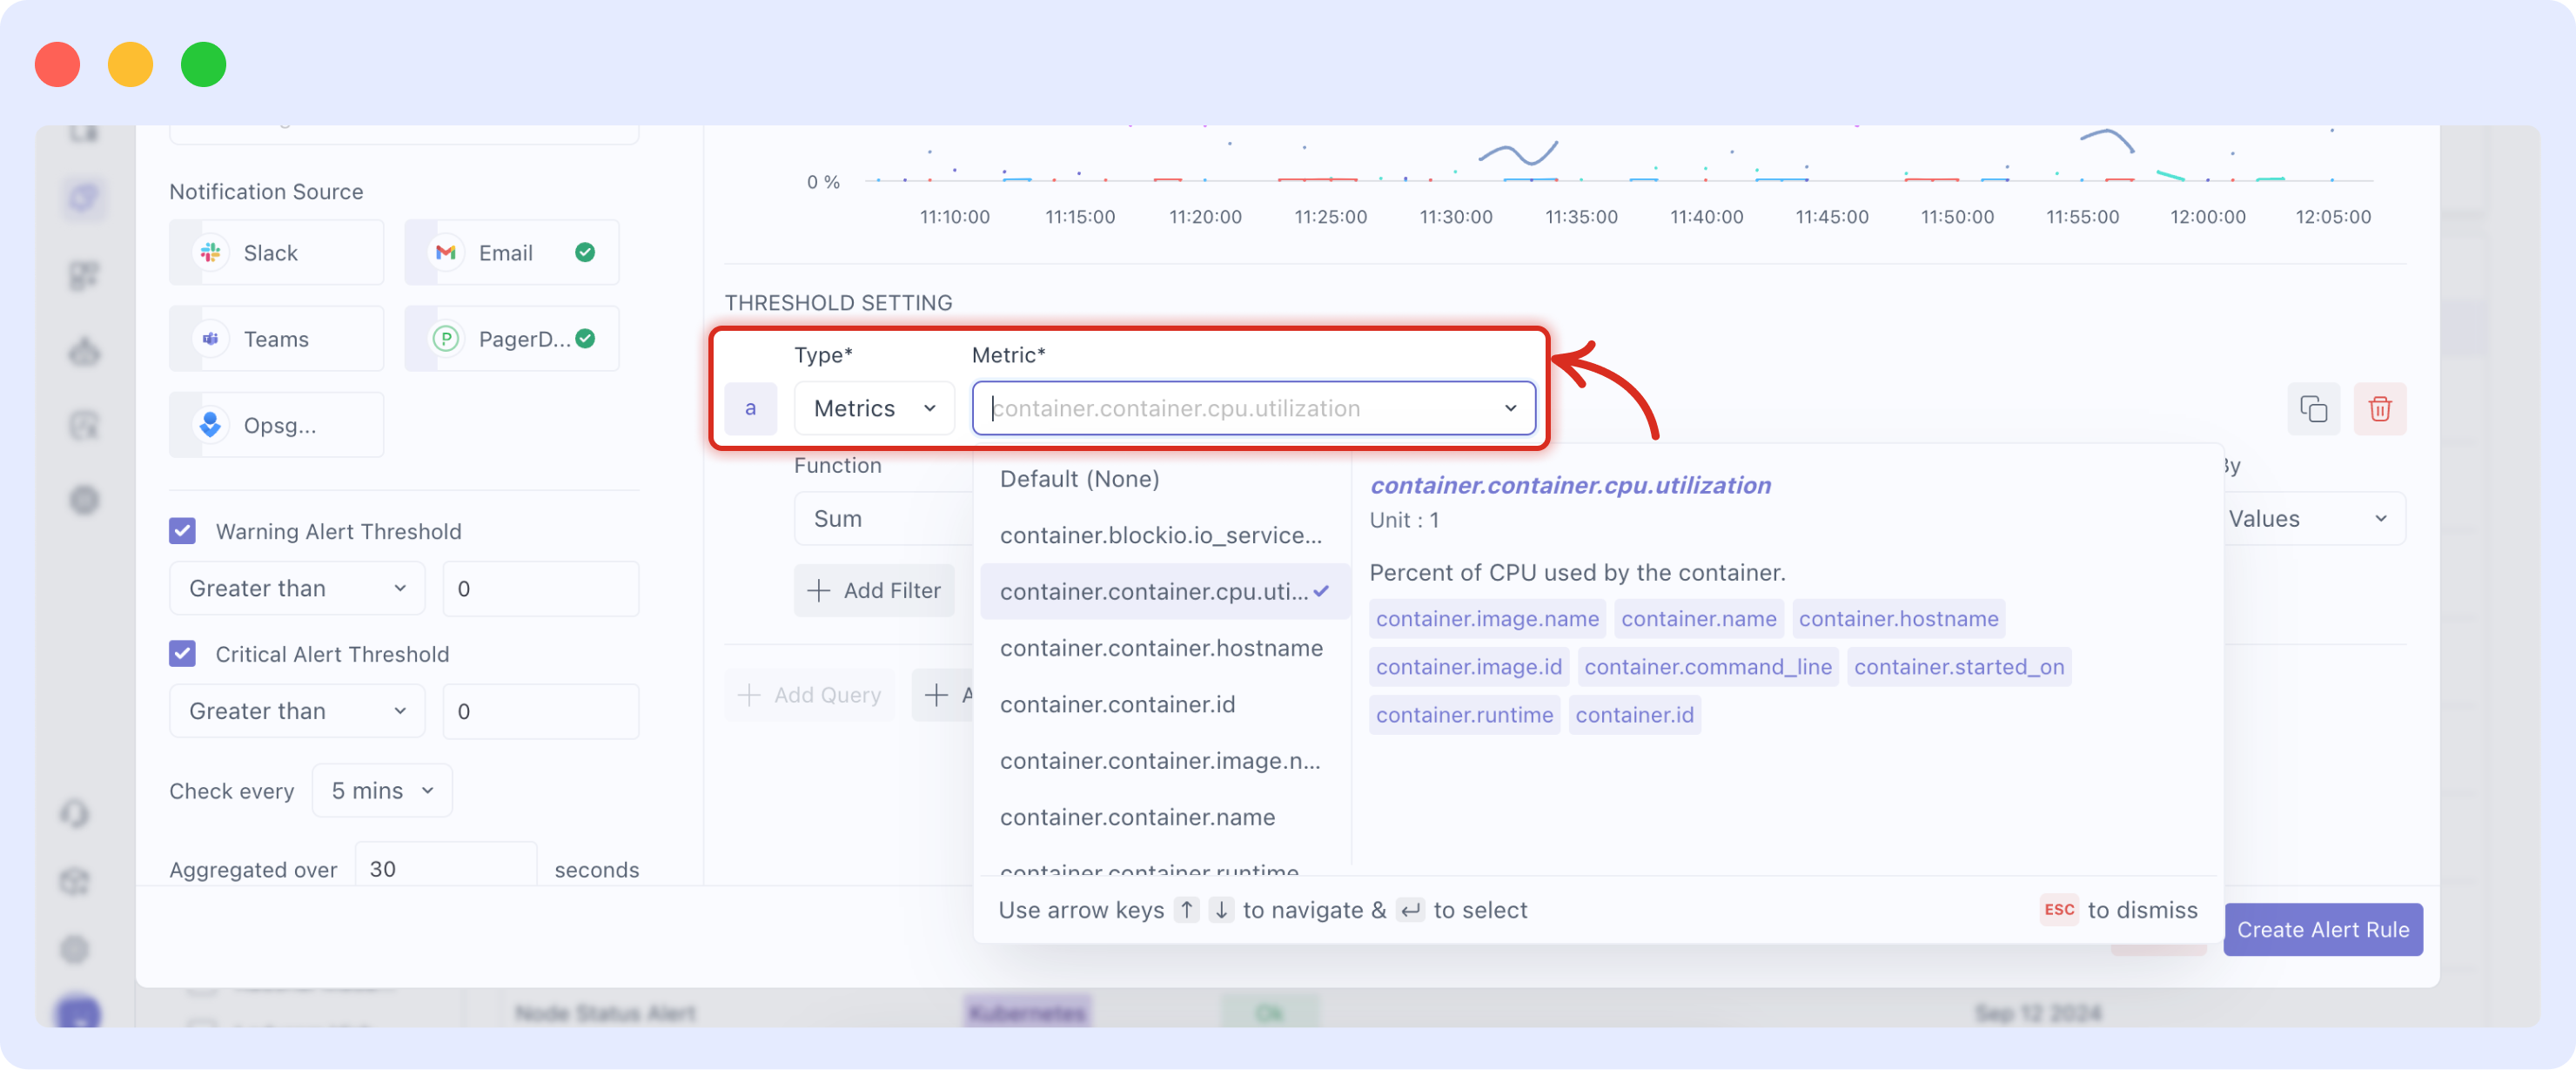This screenshot has width=2576, height=1070.
Task: Click the duplicate query copy icon
Action: pos(2313,408)
